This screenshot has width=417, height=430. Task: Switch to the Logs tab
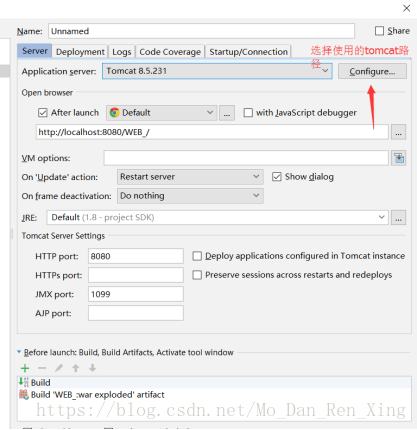coord(122,52)
